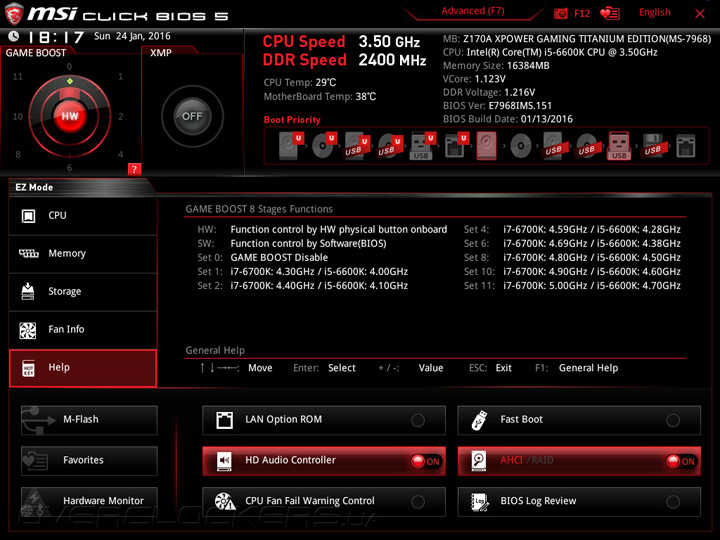Switch to Advanced (F7) mode
The image size is (720, 540).
[x=472, y=11]
